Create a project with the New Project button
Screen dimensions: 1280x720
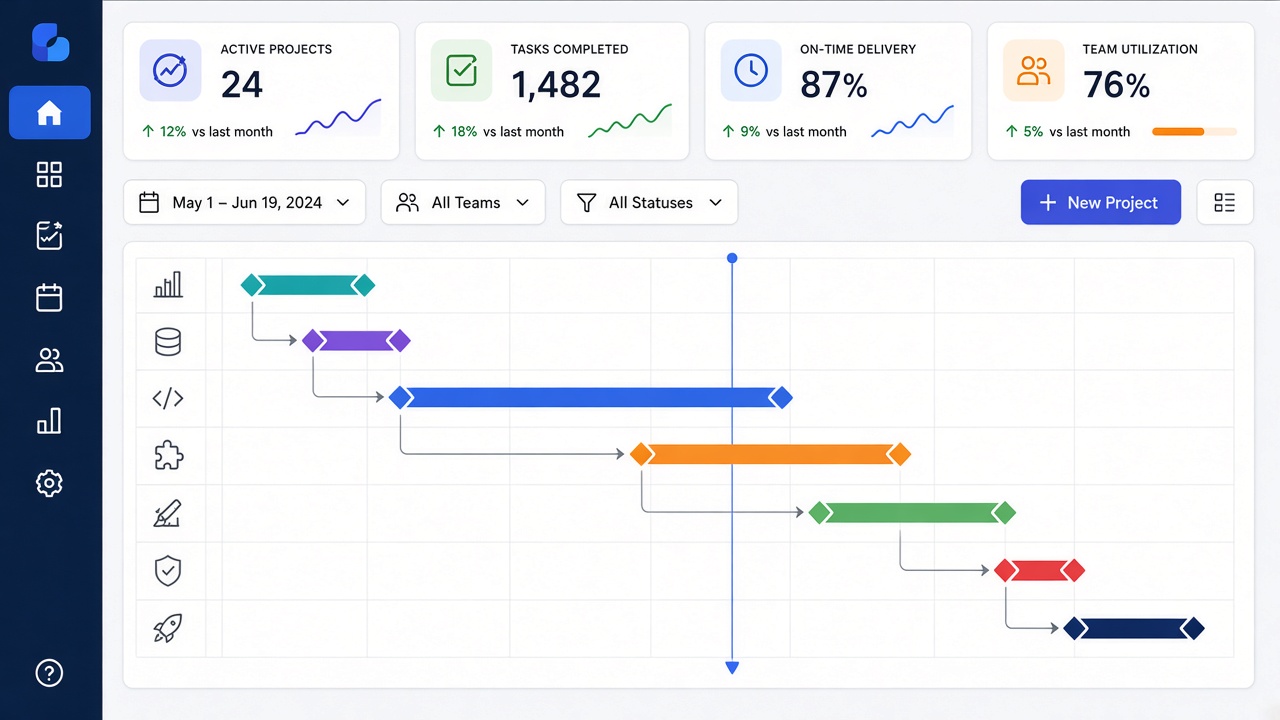[1101, 203]
